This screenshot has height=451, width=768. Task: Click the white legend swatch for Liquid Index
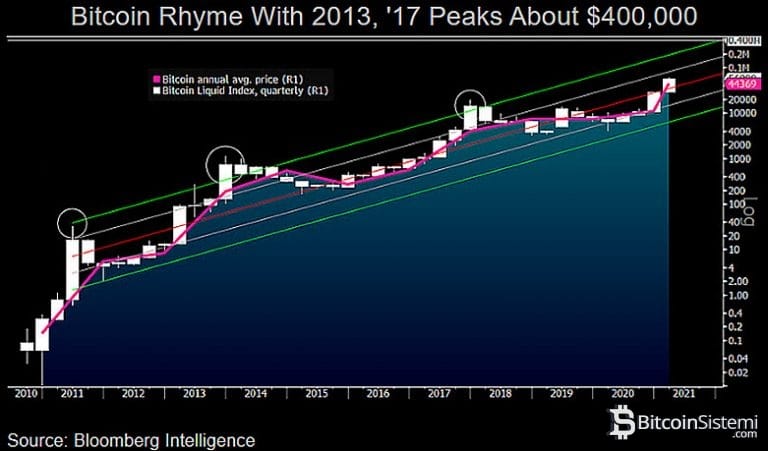pos(154,90)
